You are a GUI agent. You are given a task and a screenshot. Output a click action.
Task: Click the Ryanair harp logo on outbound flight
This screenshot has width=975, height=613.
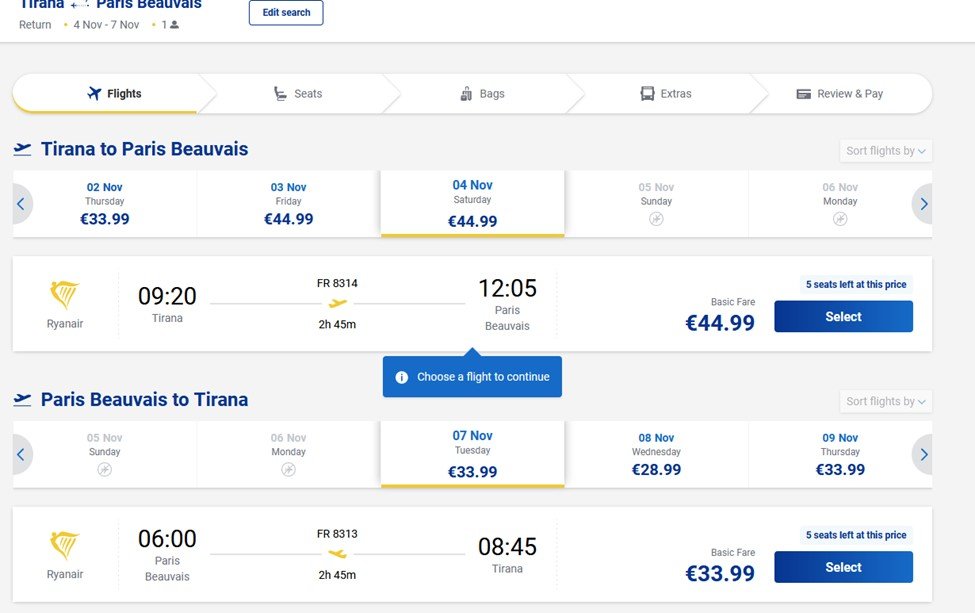click(65, 295)
